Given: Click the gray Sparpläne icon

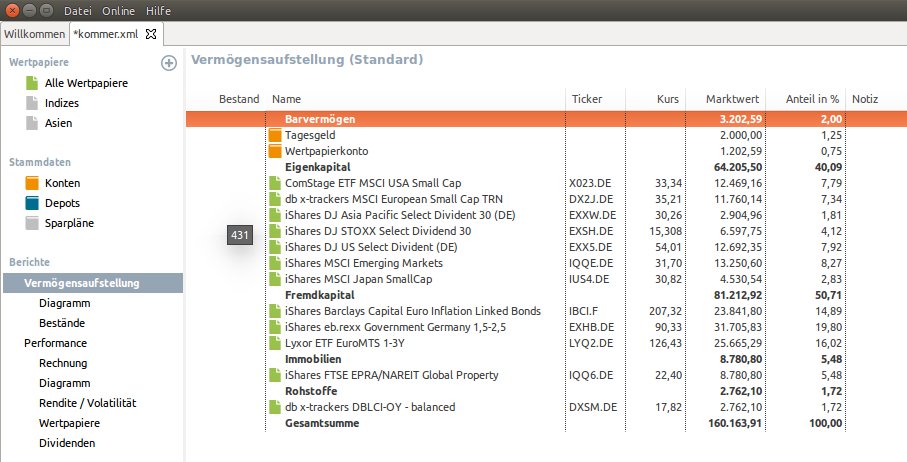Looking at the screenshot, I should (x=32, y=223).
